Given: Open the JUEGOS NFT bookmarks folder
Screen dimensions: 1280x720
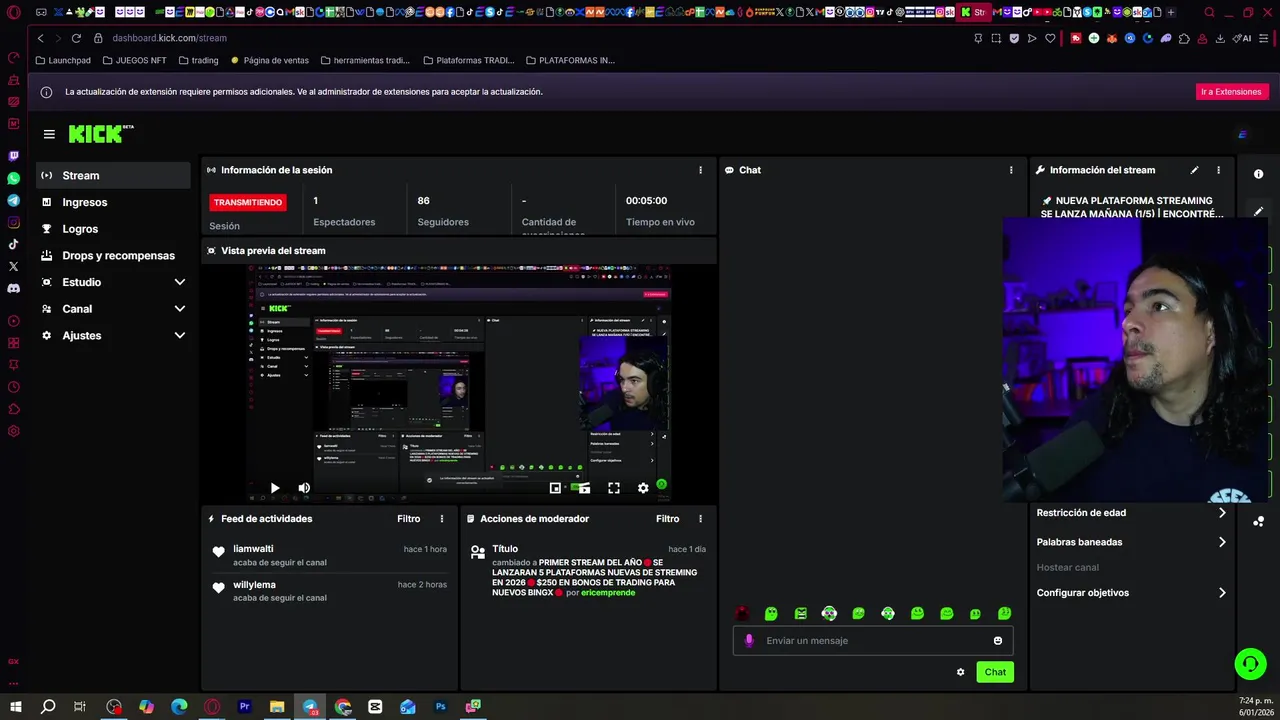Looking at the screenshot, I should pyautogui.click(x=134, y=60).
